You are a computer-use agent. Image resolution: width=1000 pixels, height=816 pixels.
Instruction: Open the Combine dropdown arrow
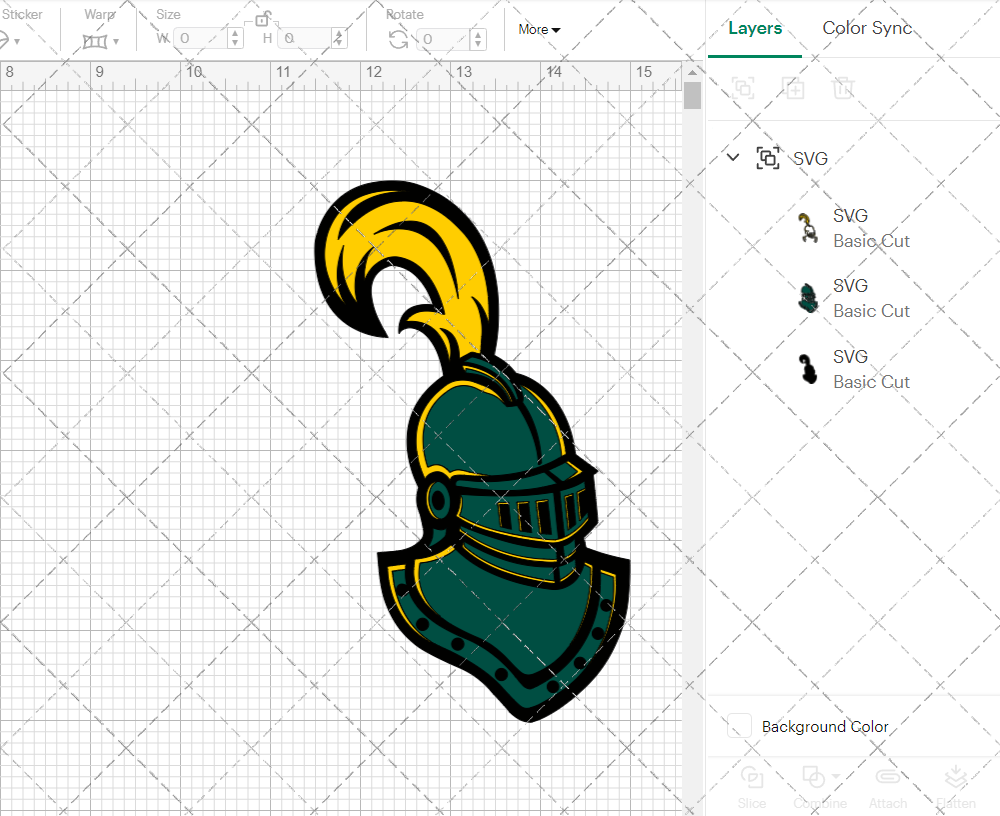(x=835, y=776)
